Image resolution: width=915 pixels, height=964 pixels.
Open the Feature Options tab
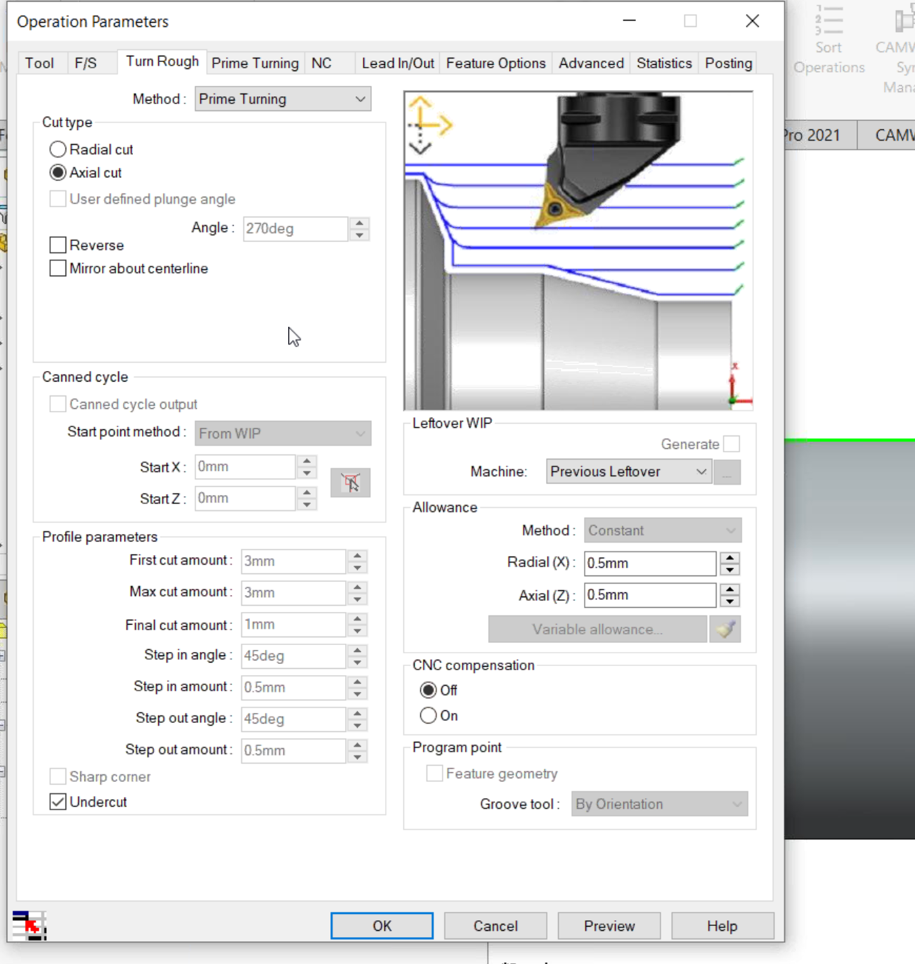(x=496, y=63)
